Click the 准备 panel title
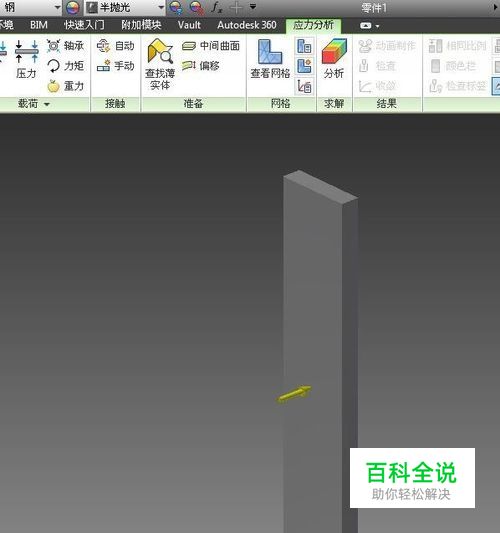The image size is (500, 533). (193, 103)
